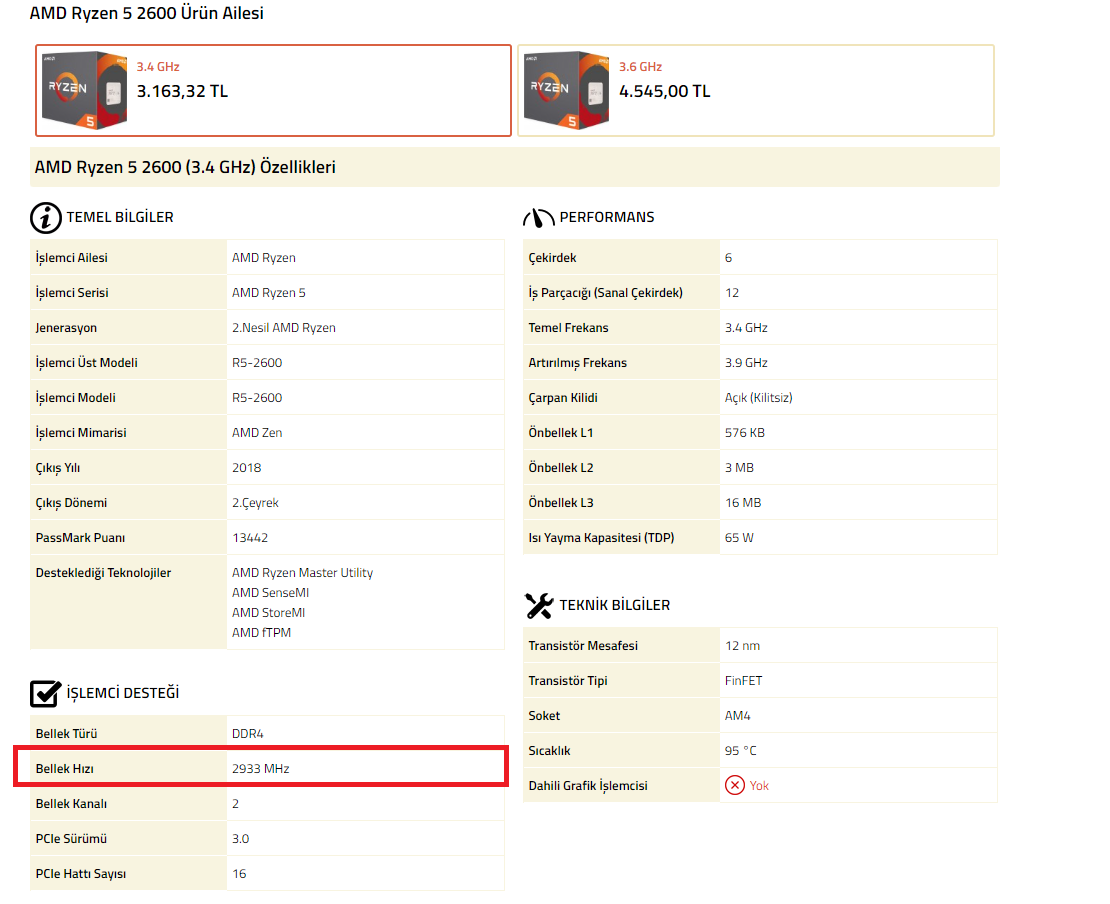Click the Performans speedometer icon
The width and height of the screenshot is (1110, 904).
tap(538, 218)
